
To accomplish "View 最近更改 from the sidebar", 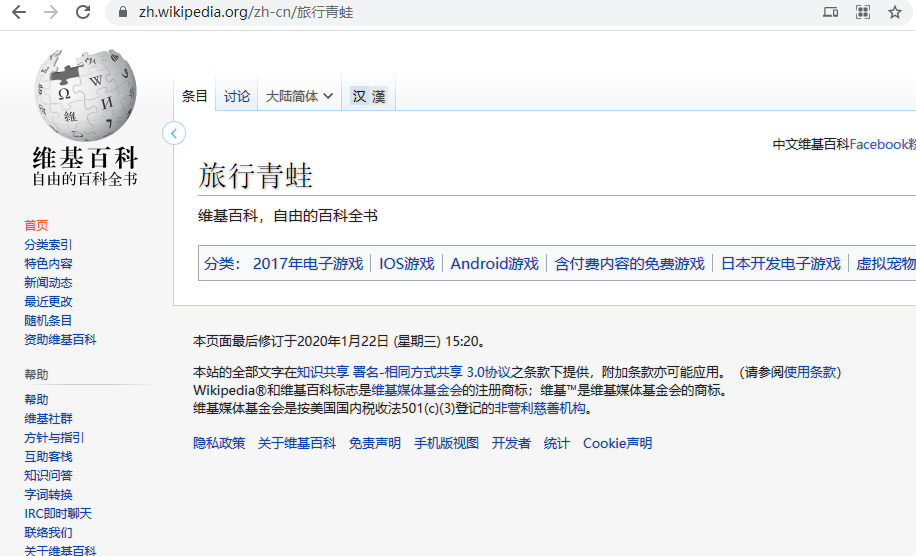I will (48, 301).
